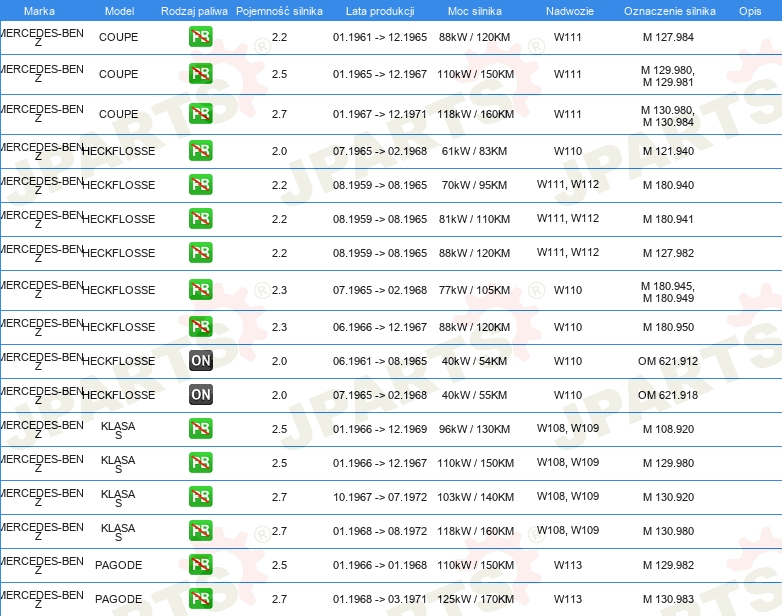Image resolution: width=782 pixels, height=616 pixels.
Task: Click the 'Pojemność silnika' column header
Action: pos(279,11)
